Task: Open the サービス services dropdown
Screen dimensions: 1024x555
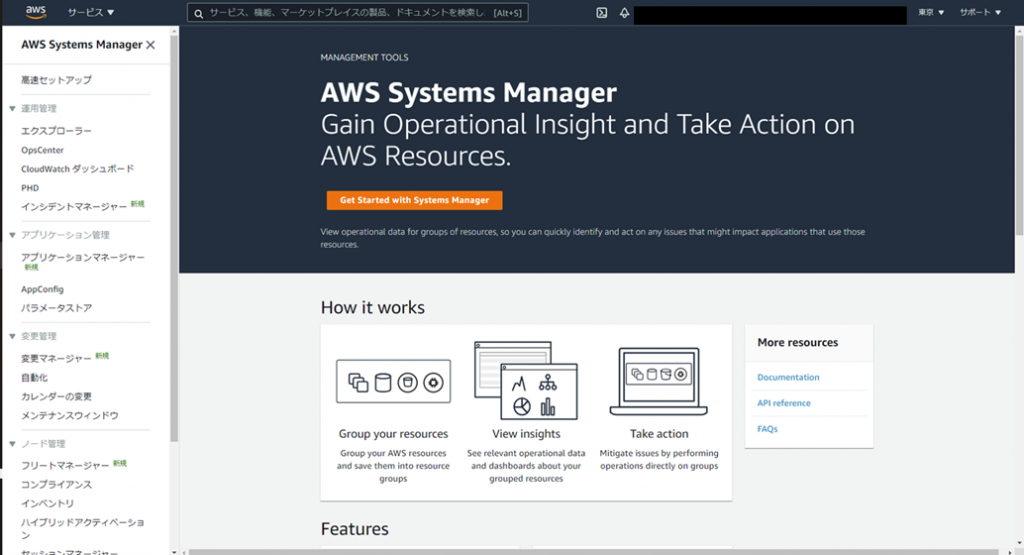Action: 91,12
